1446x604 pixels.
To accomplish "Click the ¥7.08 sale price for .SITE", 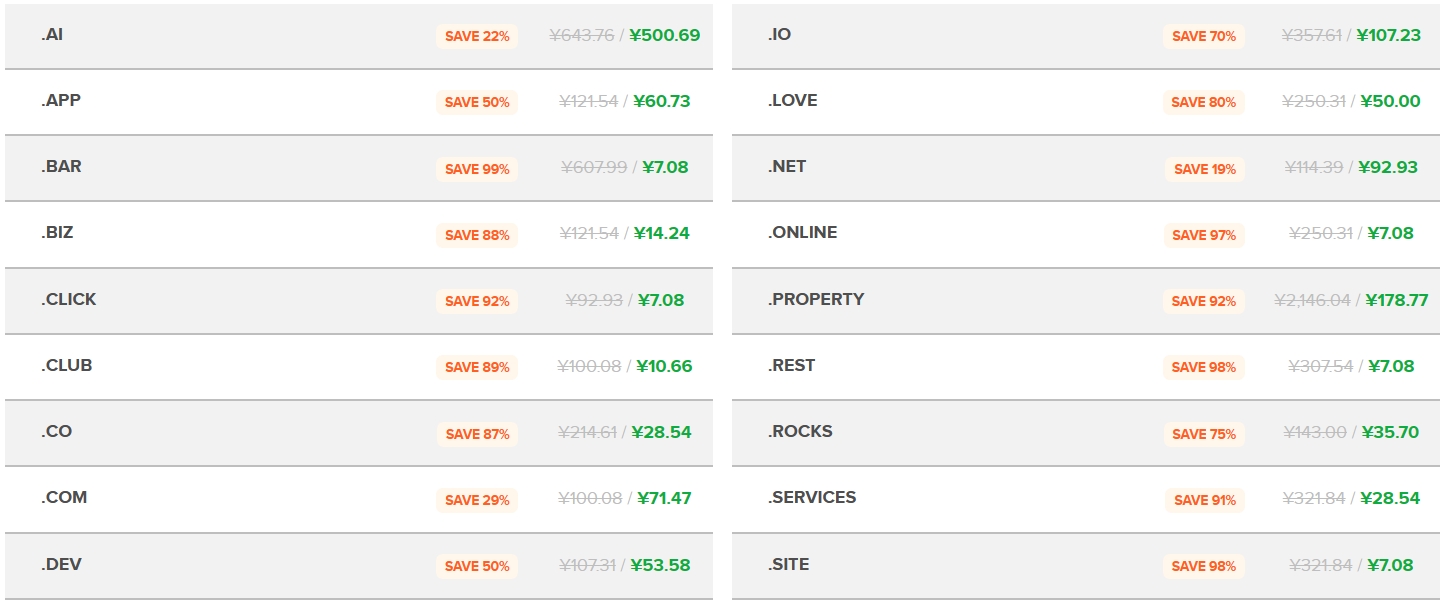I will (1390, 565).
